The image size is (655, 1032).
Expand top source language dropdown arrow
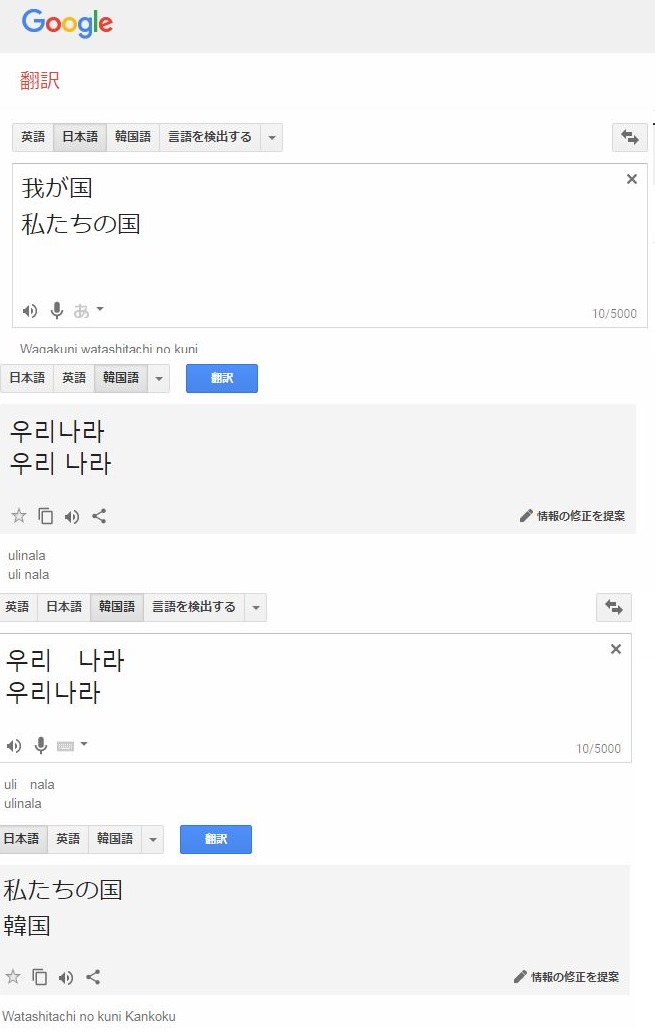point(271,137)
